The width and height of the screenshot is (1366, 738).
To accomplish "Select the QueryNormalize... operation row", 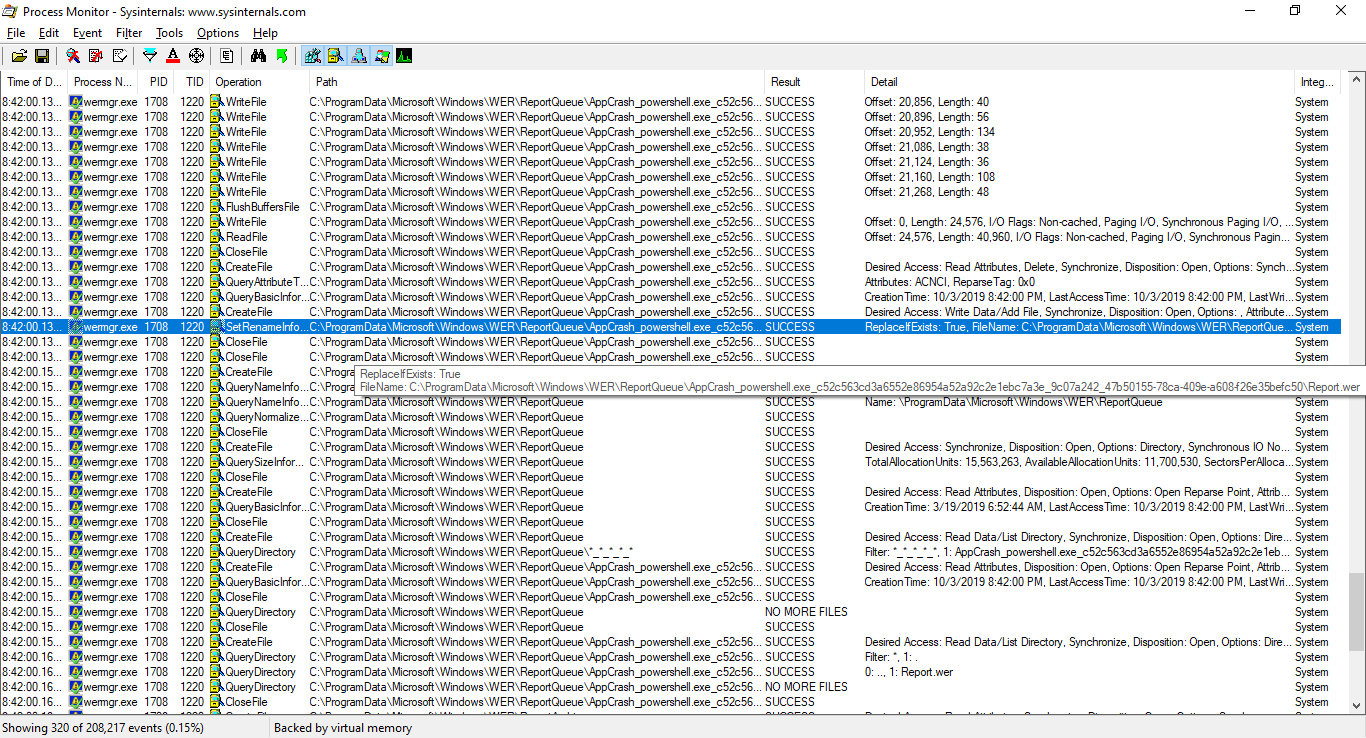I will click(670, 417).
